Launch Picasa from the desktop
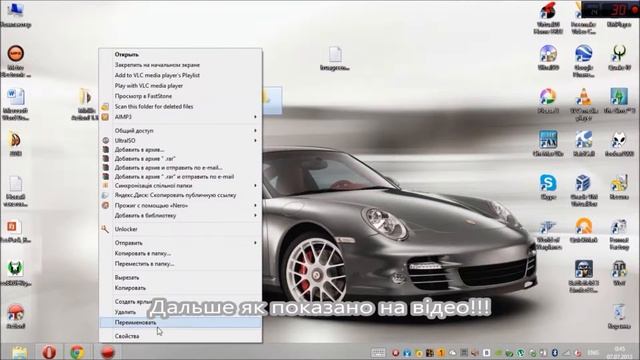This screenshot has height=360, width=640. tap(548, 101)
